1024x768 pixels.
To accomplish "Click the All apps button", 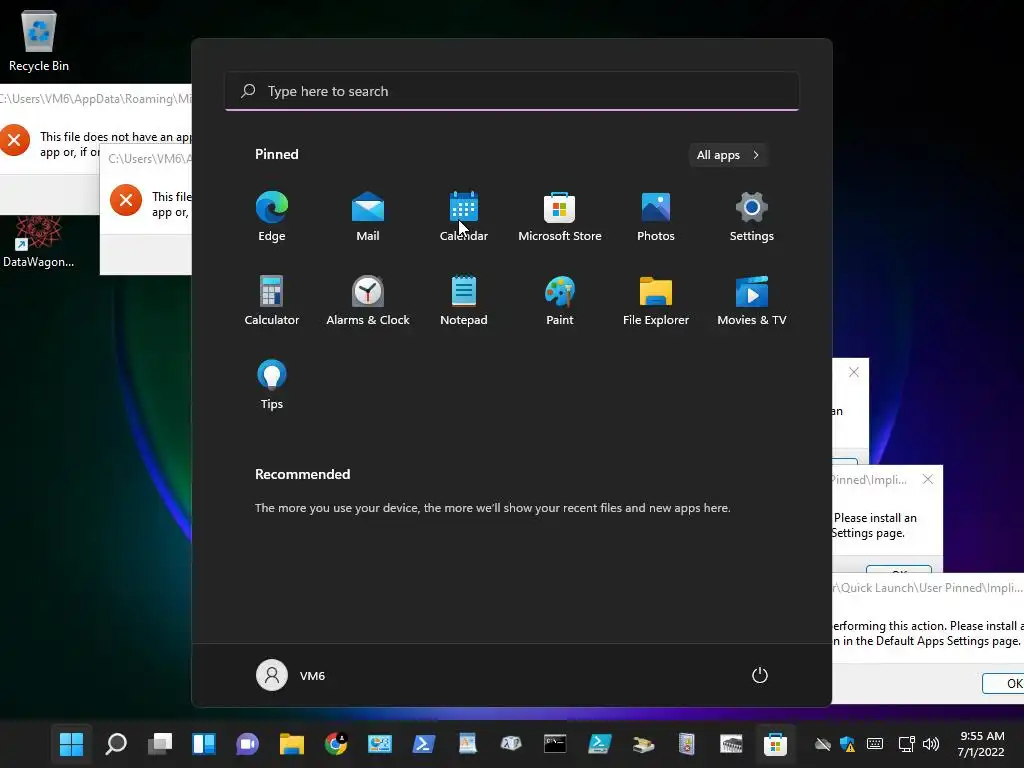I will click(728, 155).
